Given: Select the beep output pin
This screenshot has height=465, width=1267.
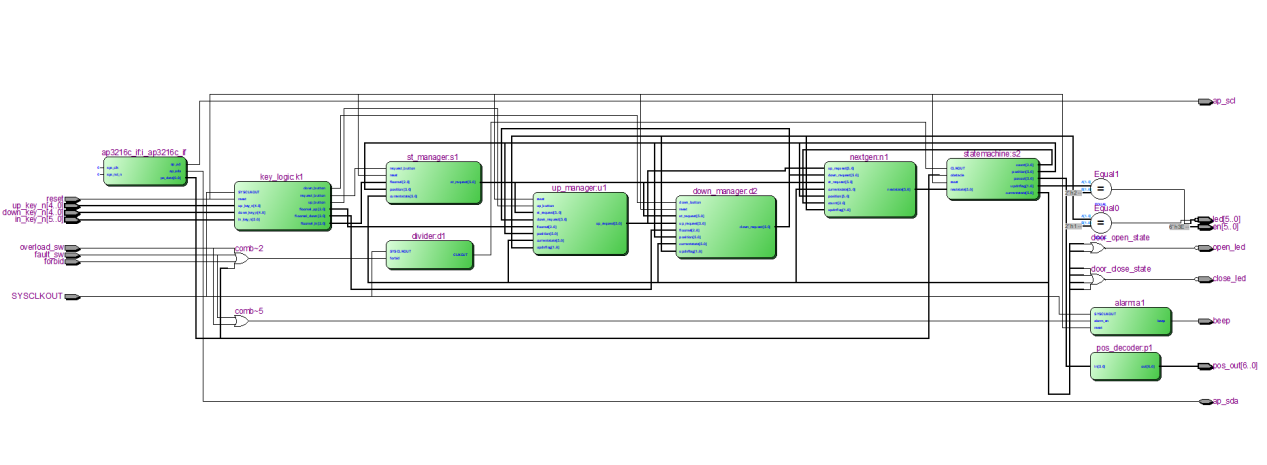Looking at the screenshot, I should point(1205,321).
